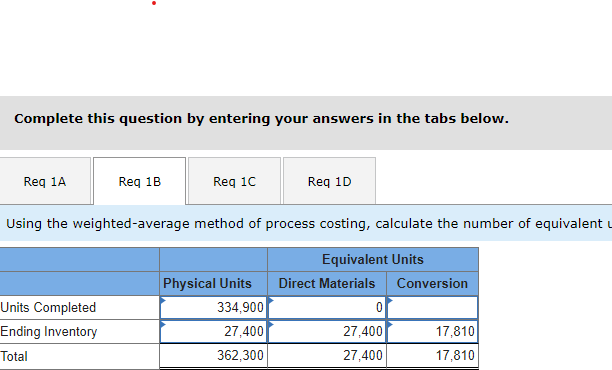Viewport: 612px width, 370px height.
Task: Select the Ending Inventory row label
Action: [49, 332]
